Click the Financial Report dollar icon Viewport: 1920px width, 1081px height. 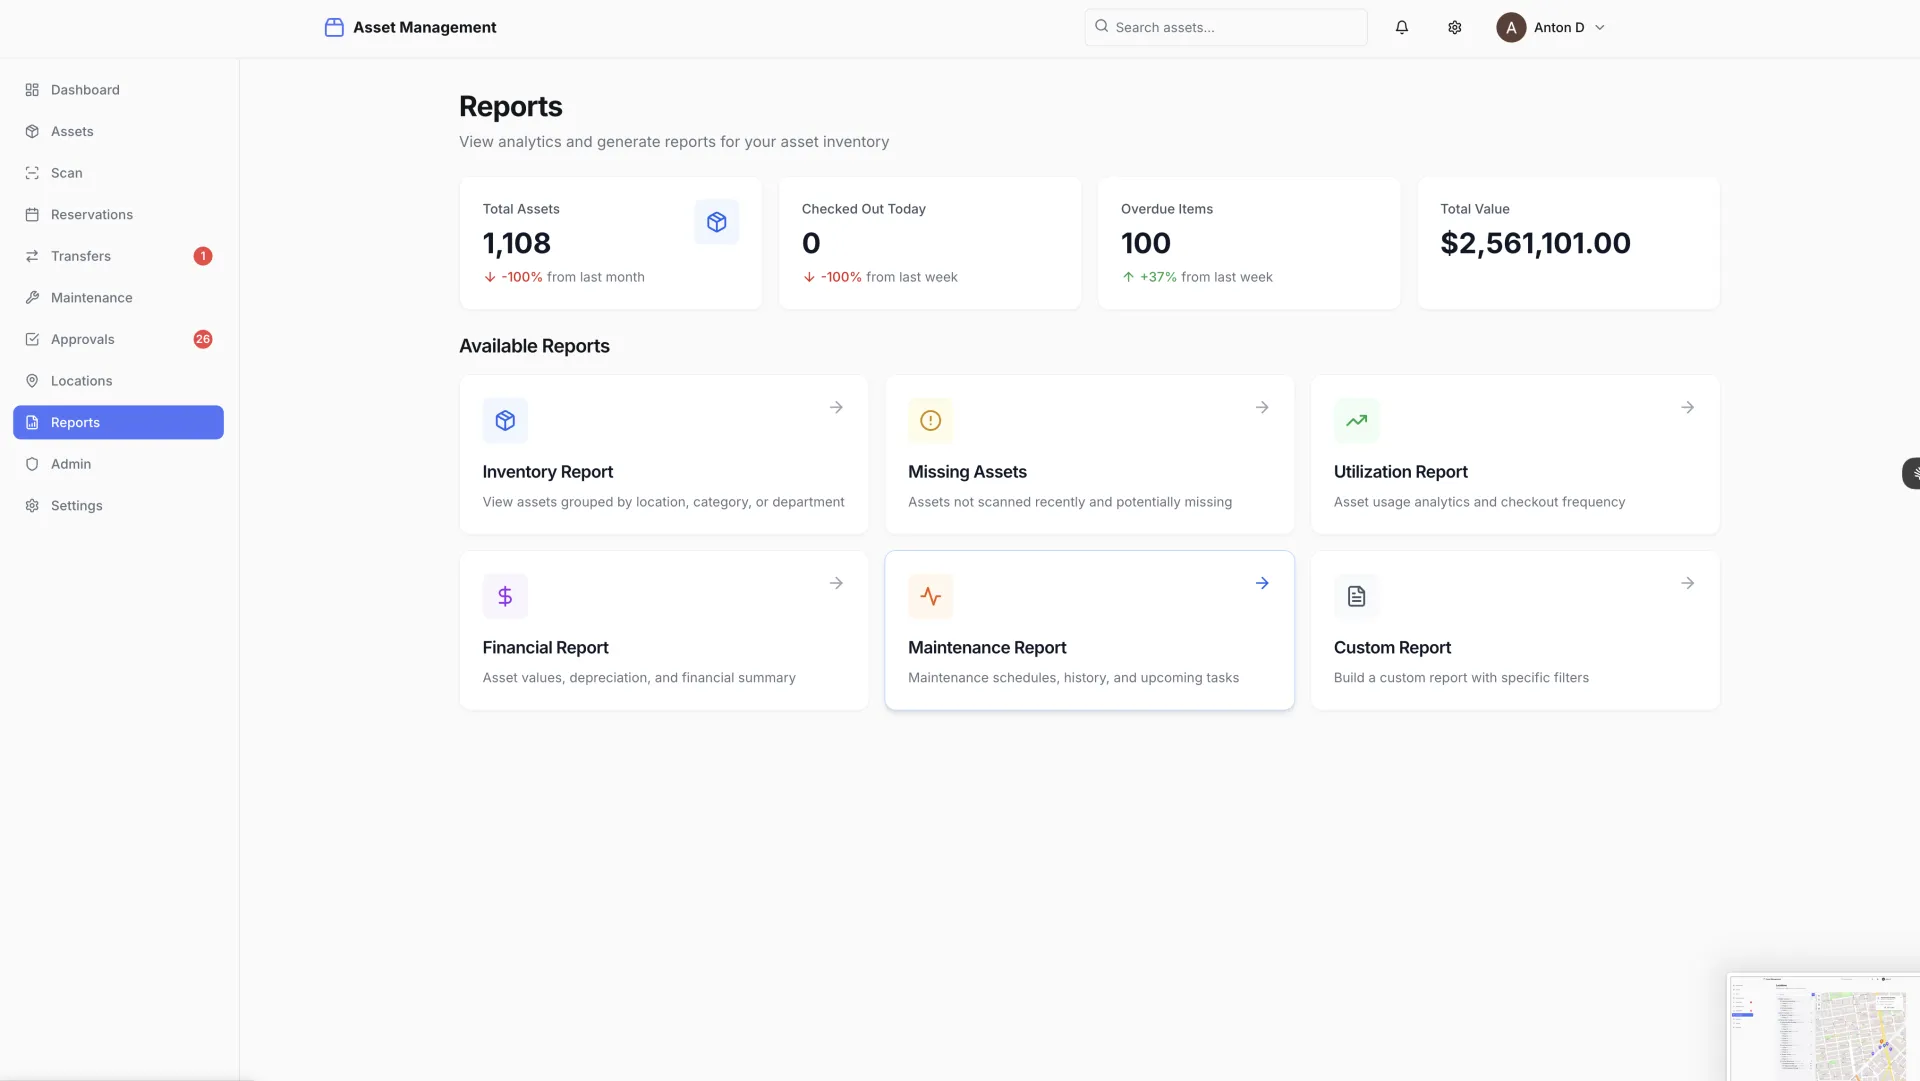pos(504,595)
